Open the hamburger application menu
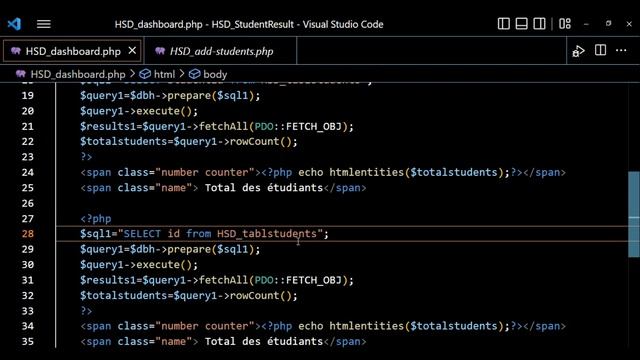Viewport: 640px width, 360px height. [x=44, y=24]
